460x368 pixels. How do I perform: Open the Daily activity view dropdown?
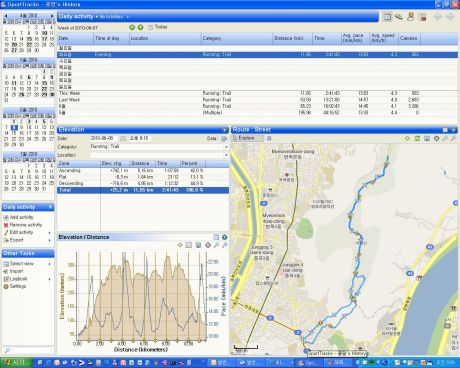[97, 16]
